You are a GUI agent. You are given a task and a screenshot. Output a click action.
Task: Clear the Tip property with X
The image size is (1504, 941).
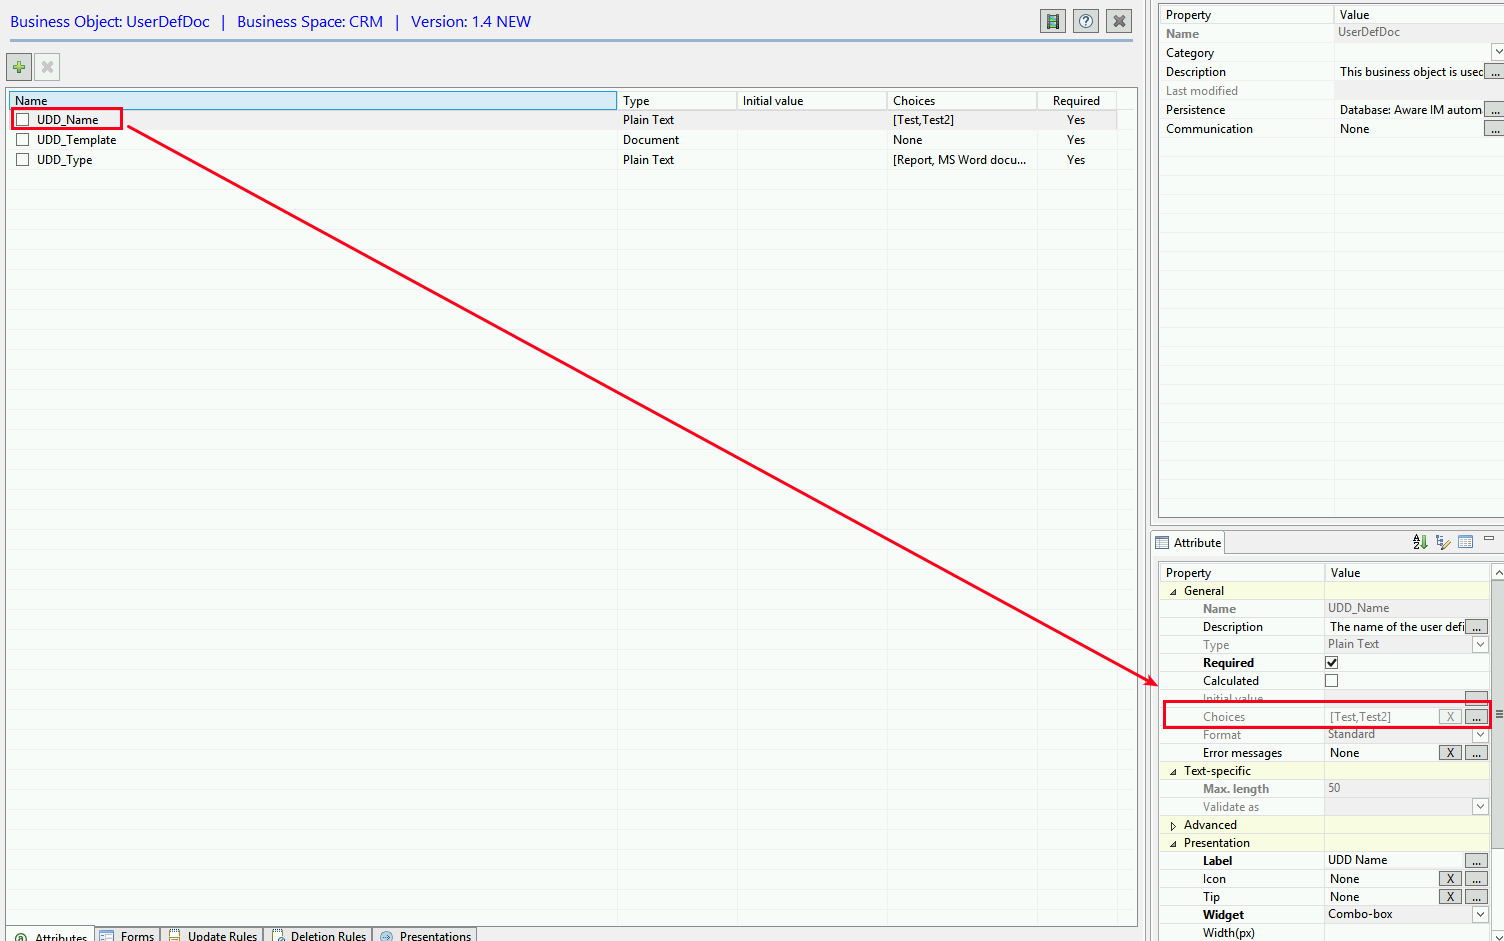point(1450,897)
